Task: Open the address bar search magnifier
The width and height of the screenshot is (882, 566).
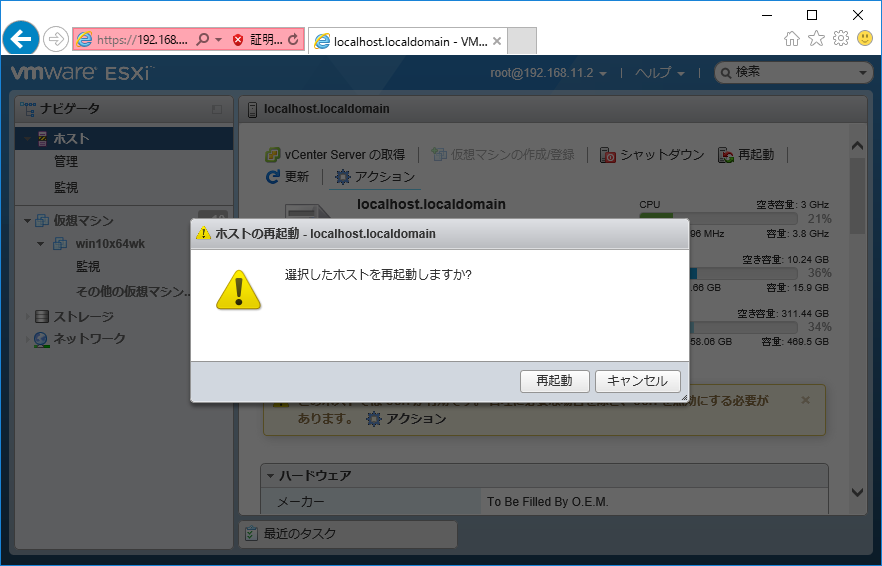Action: [x=202, y=39]
